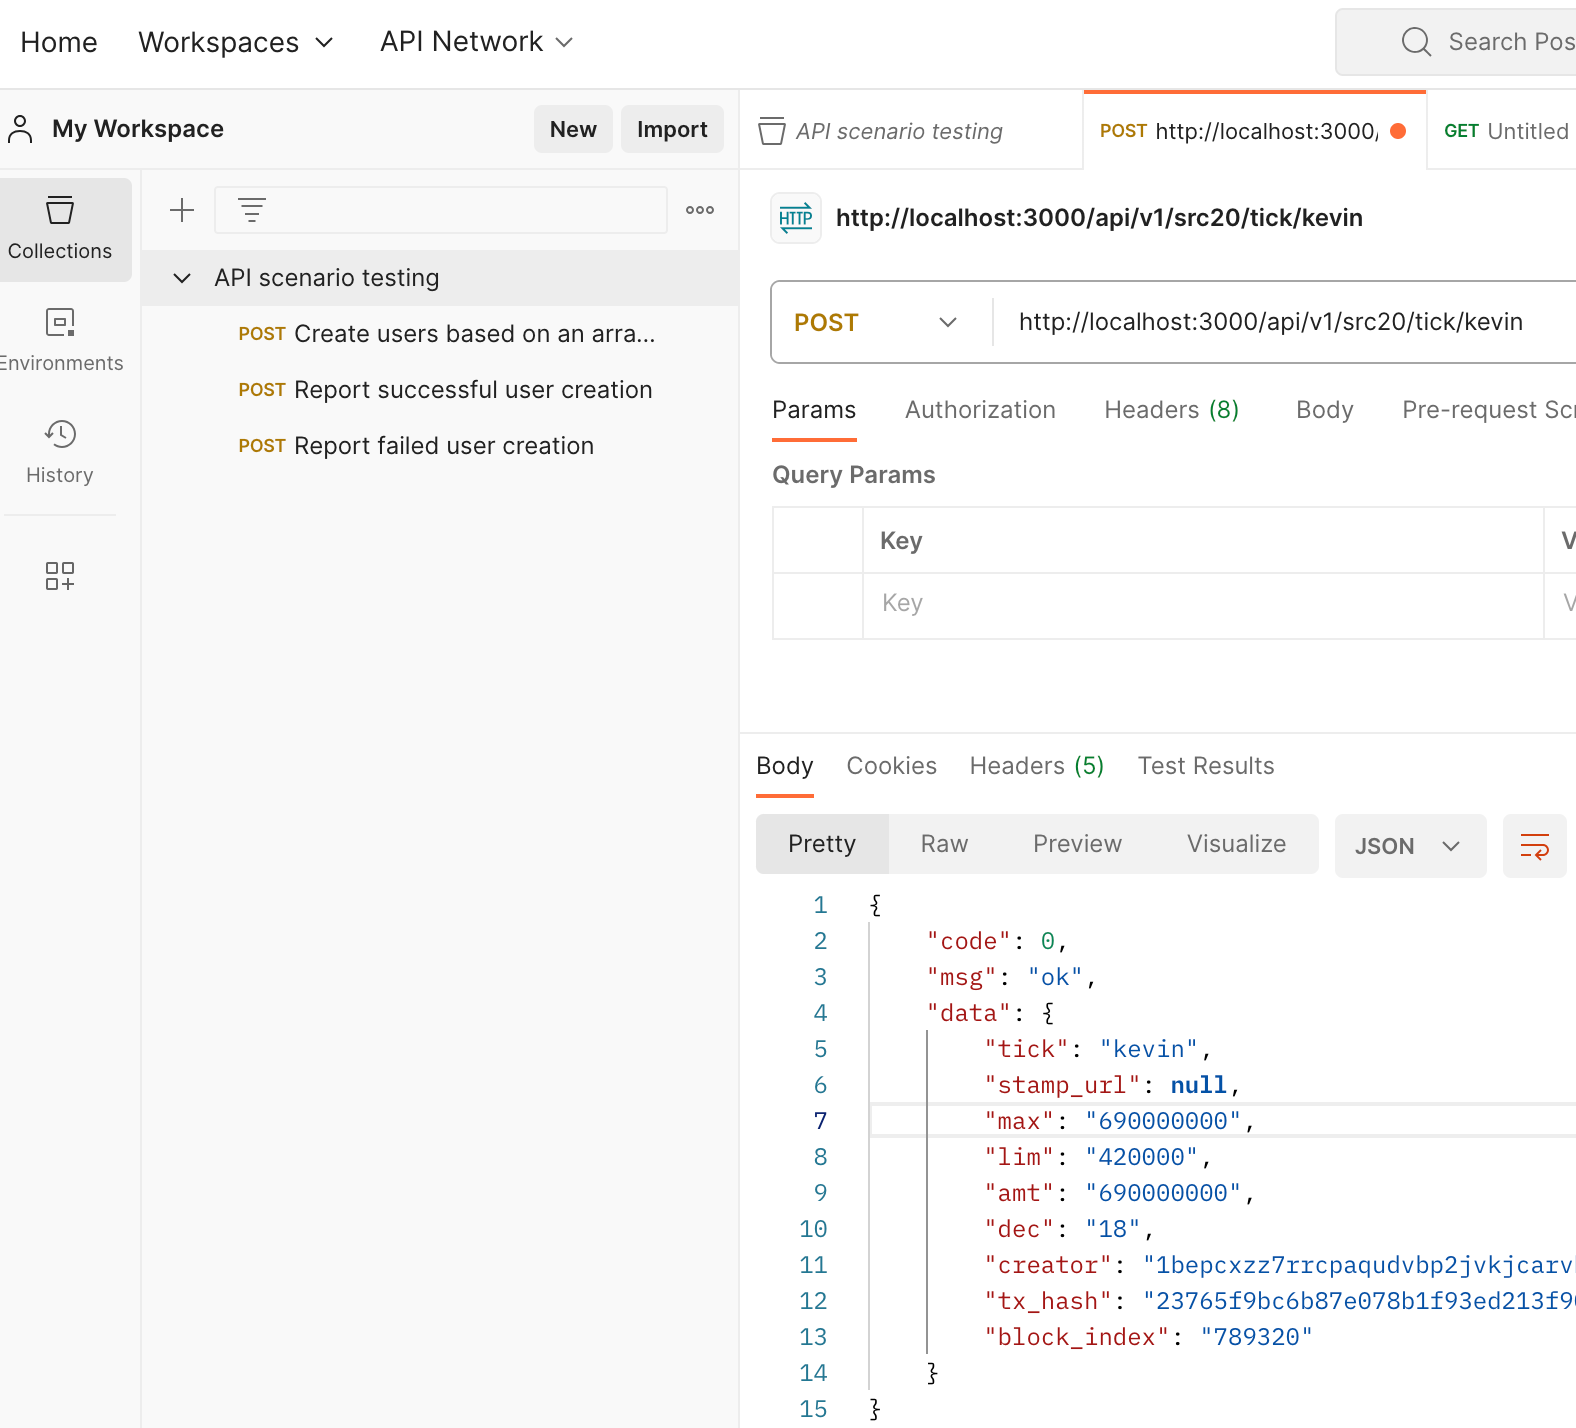This screenshot has width=1576, height=1428.
Task: Click the My Workspace title
Action: [138, 129]
